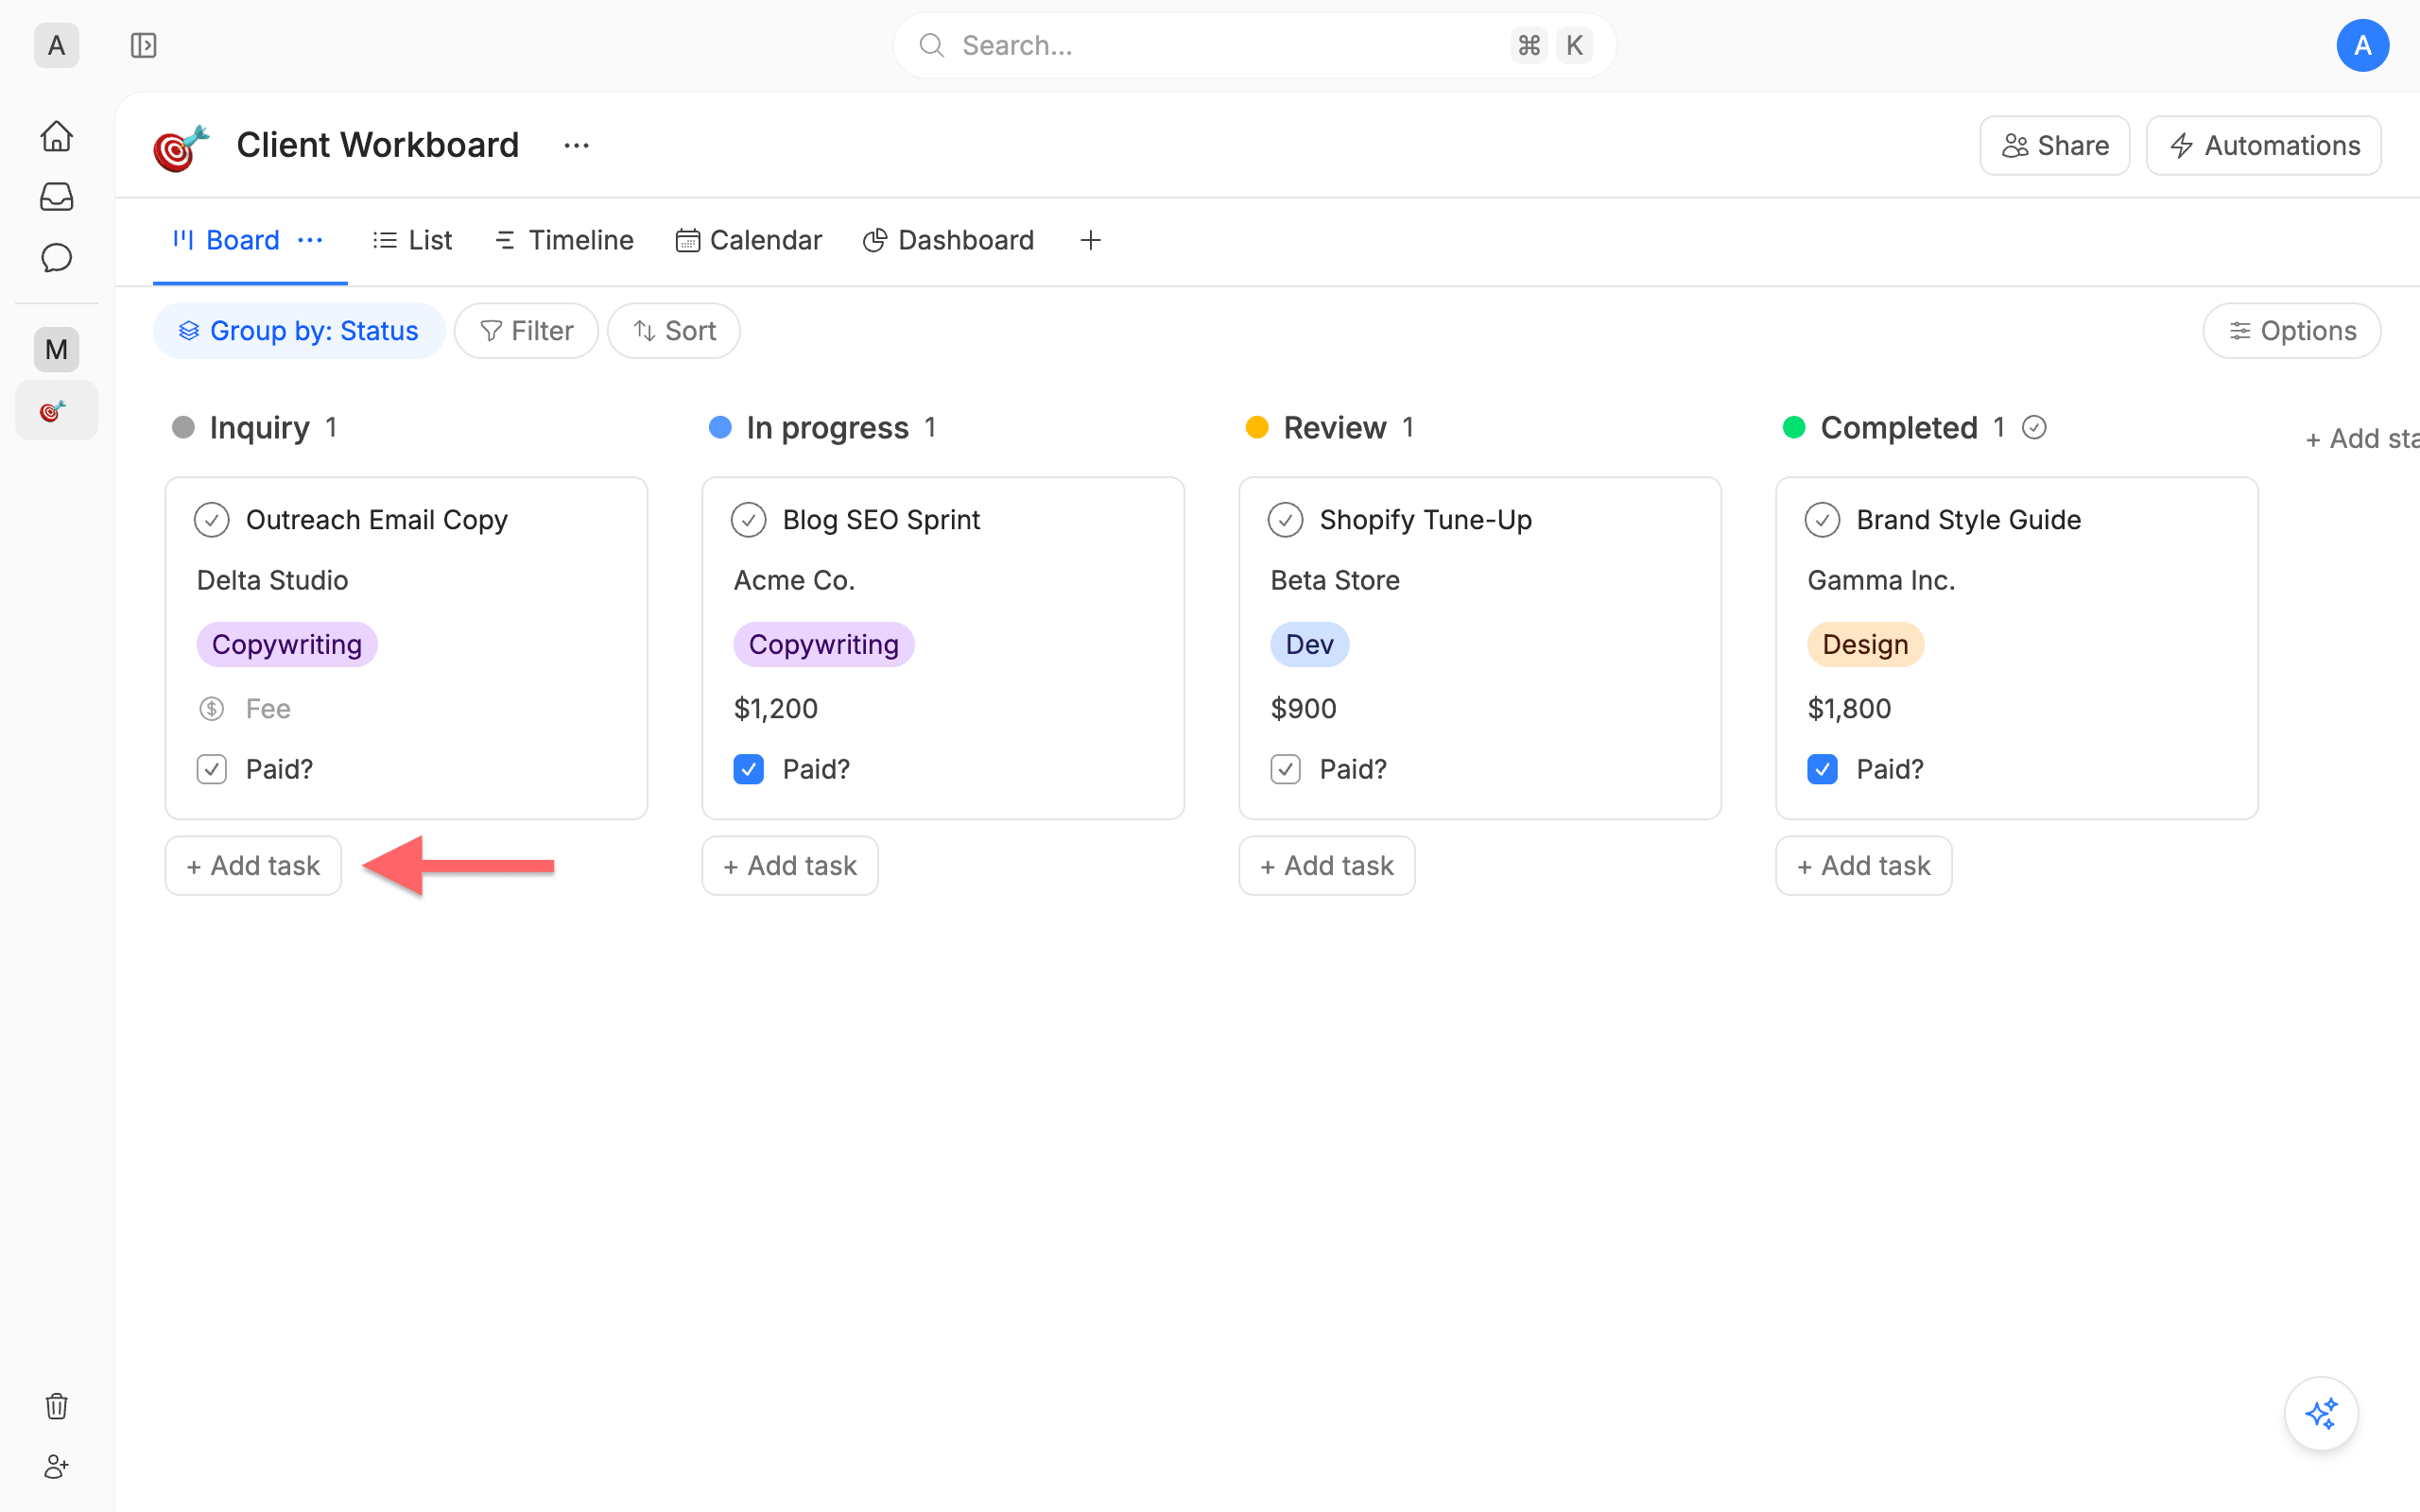Add task in the In progress column

(790, 866)
